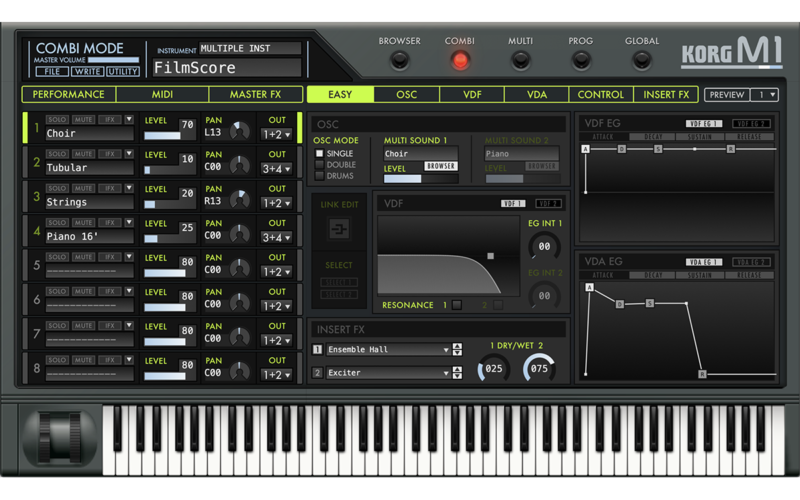Mute the Piano 16' timbre
The height and width of the screenshot is (500, 800).
[83, 222]
